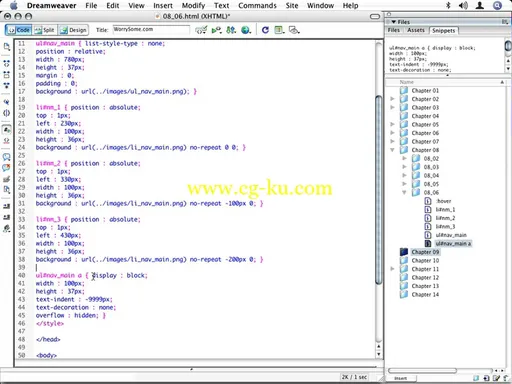Expand the Chapter 02 folder

tap(392, 99)
